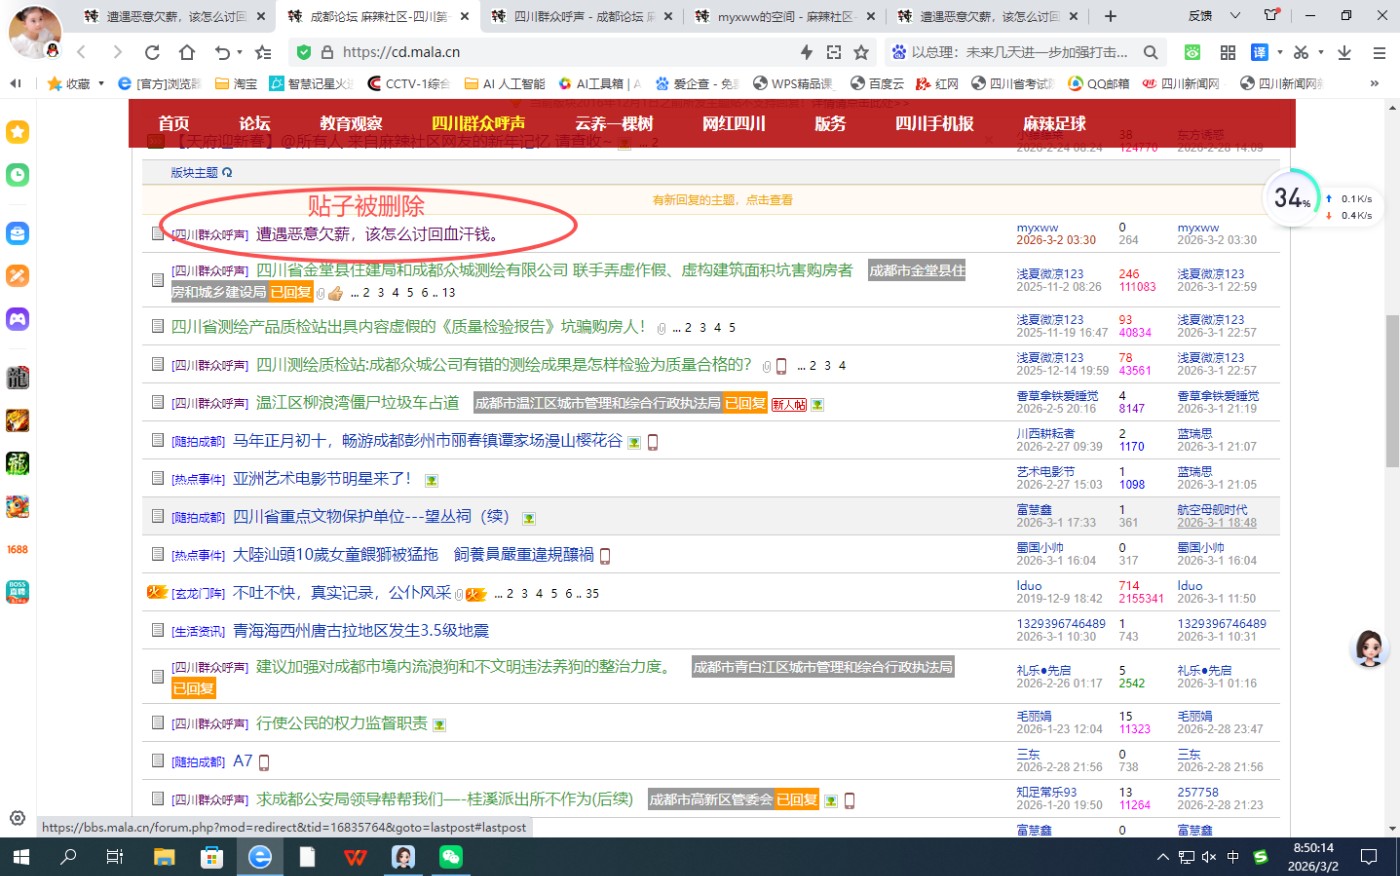
Task: Click the 有新回复的主题,点击查看 notice link
Action: point(722,200)
